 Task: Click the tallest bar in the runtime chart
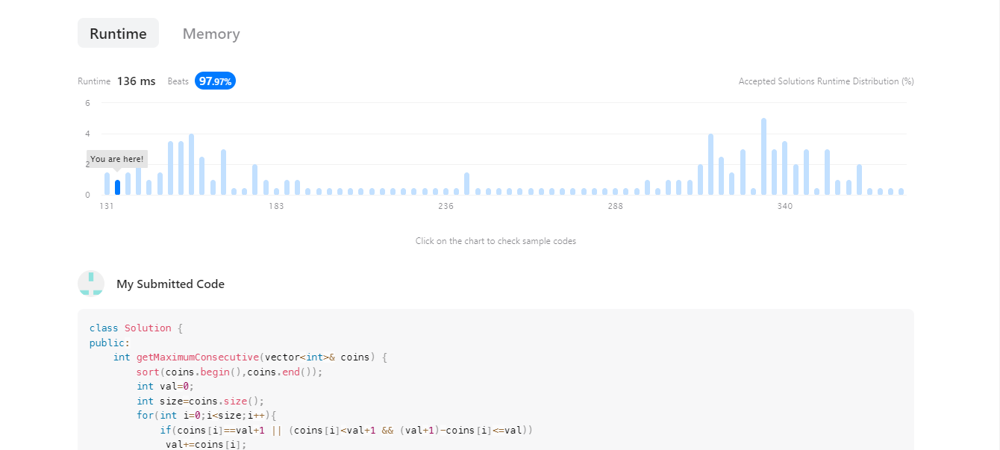(x=764, y=157)
